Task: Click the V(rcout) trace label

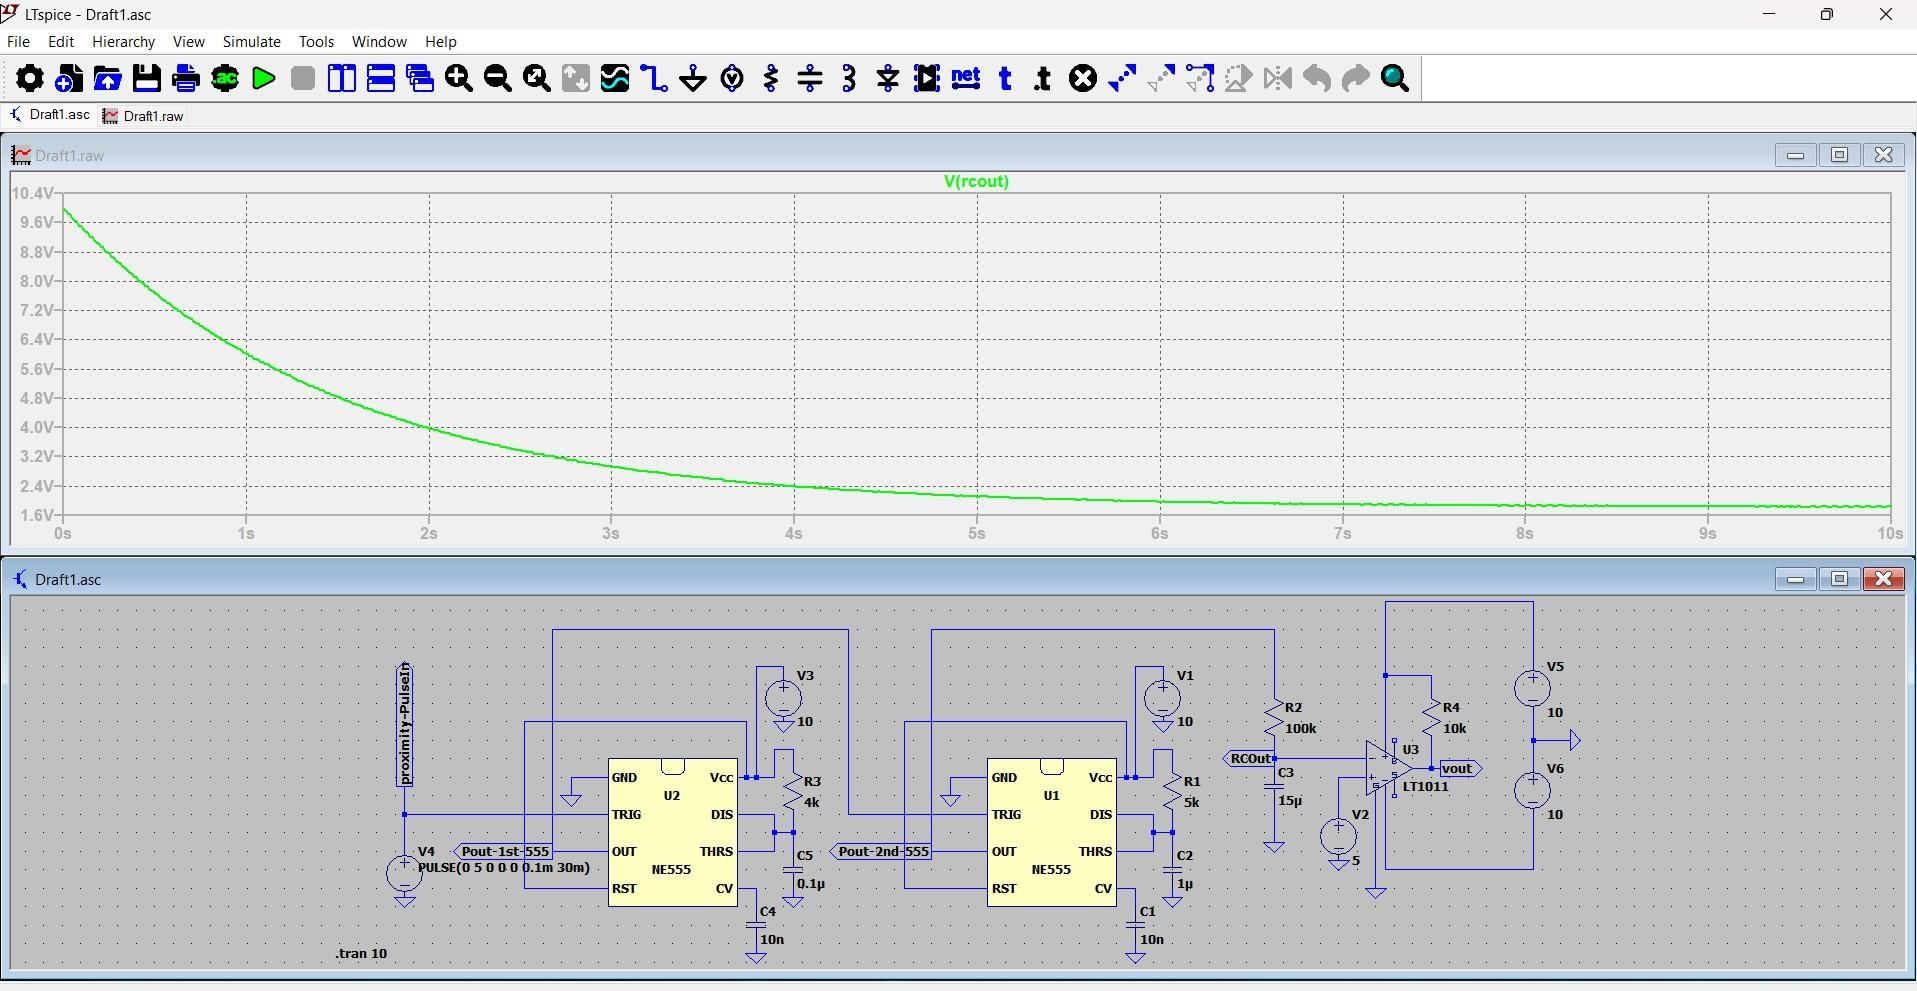Action: coord(976,181)
